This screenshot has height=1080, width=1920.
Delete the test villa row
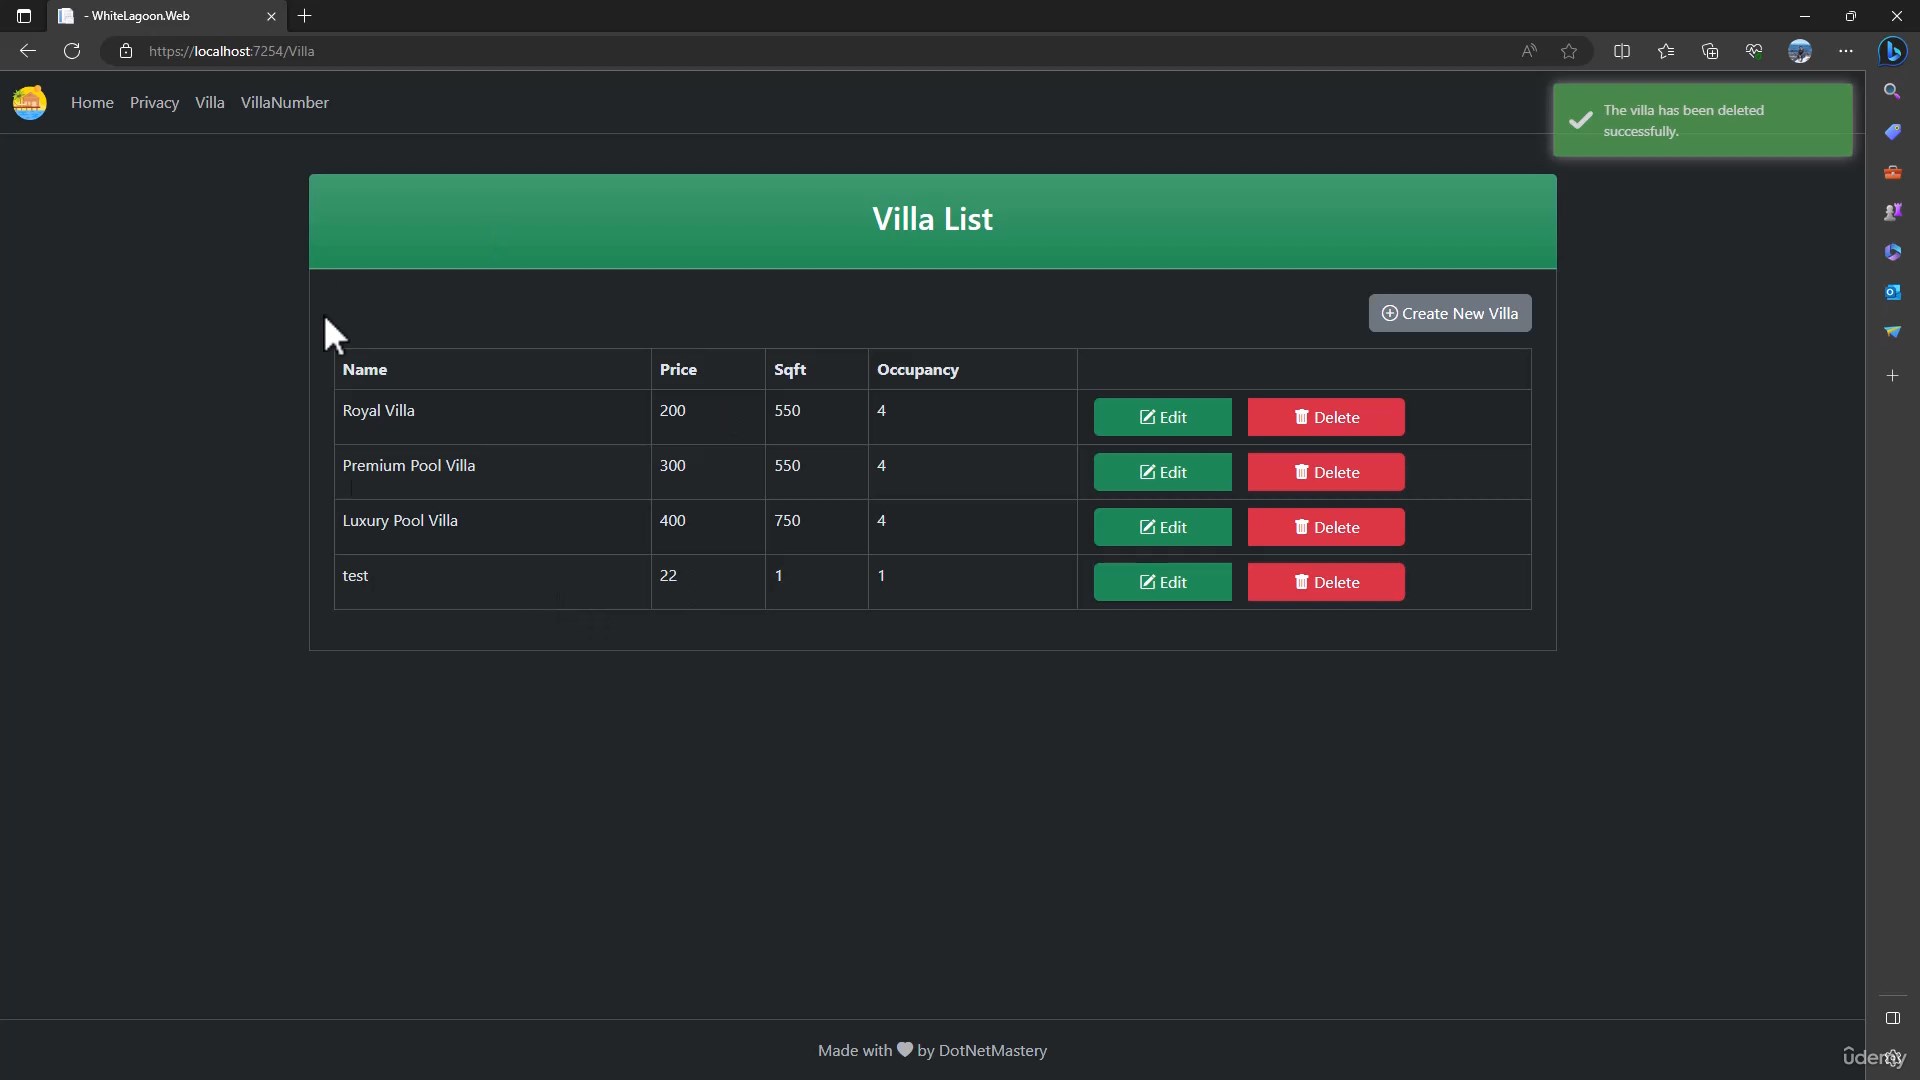point(1325,582)
